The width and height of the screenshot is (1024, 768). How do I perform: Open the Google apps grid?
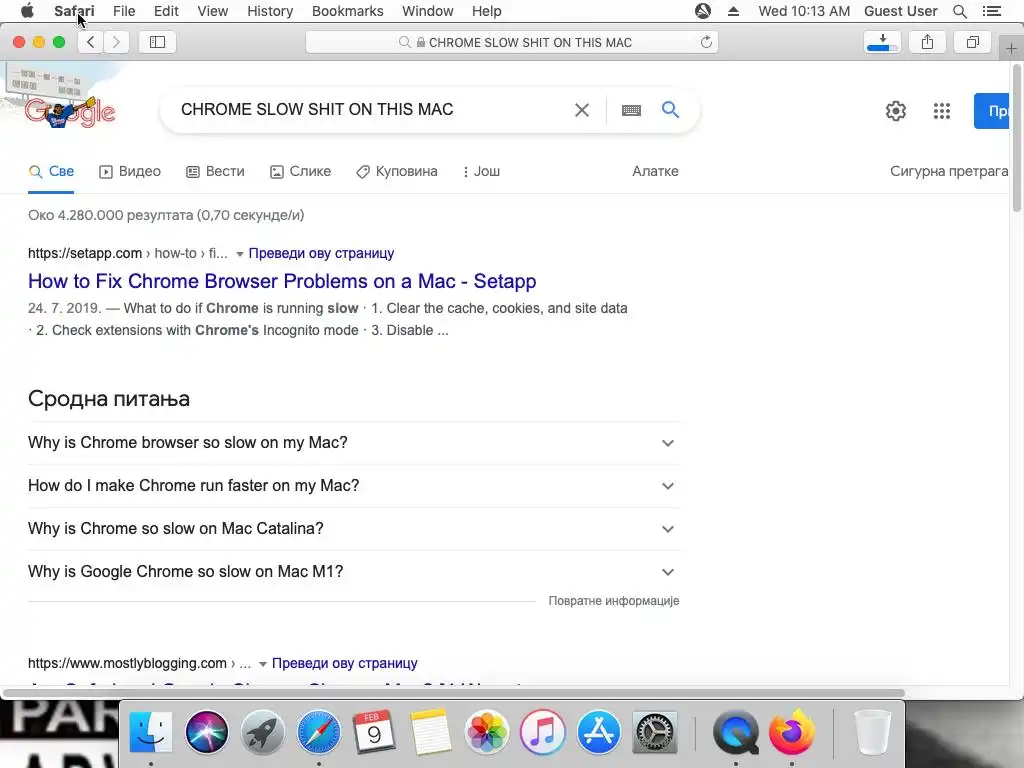pos(942,111)
